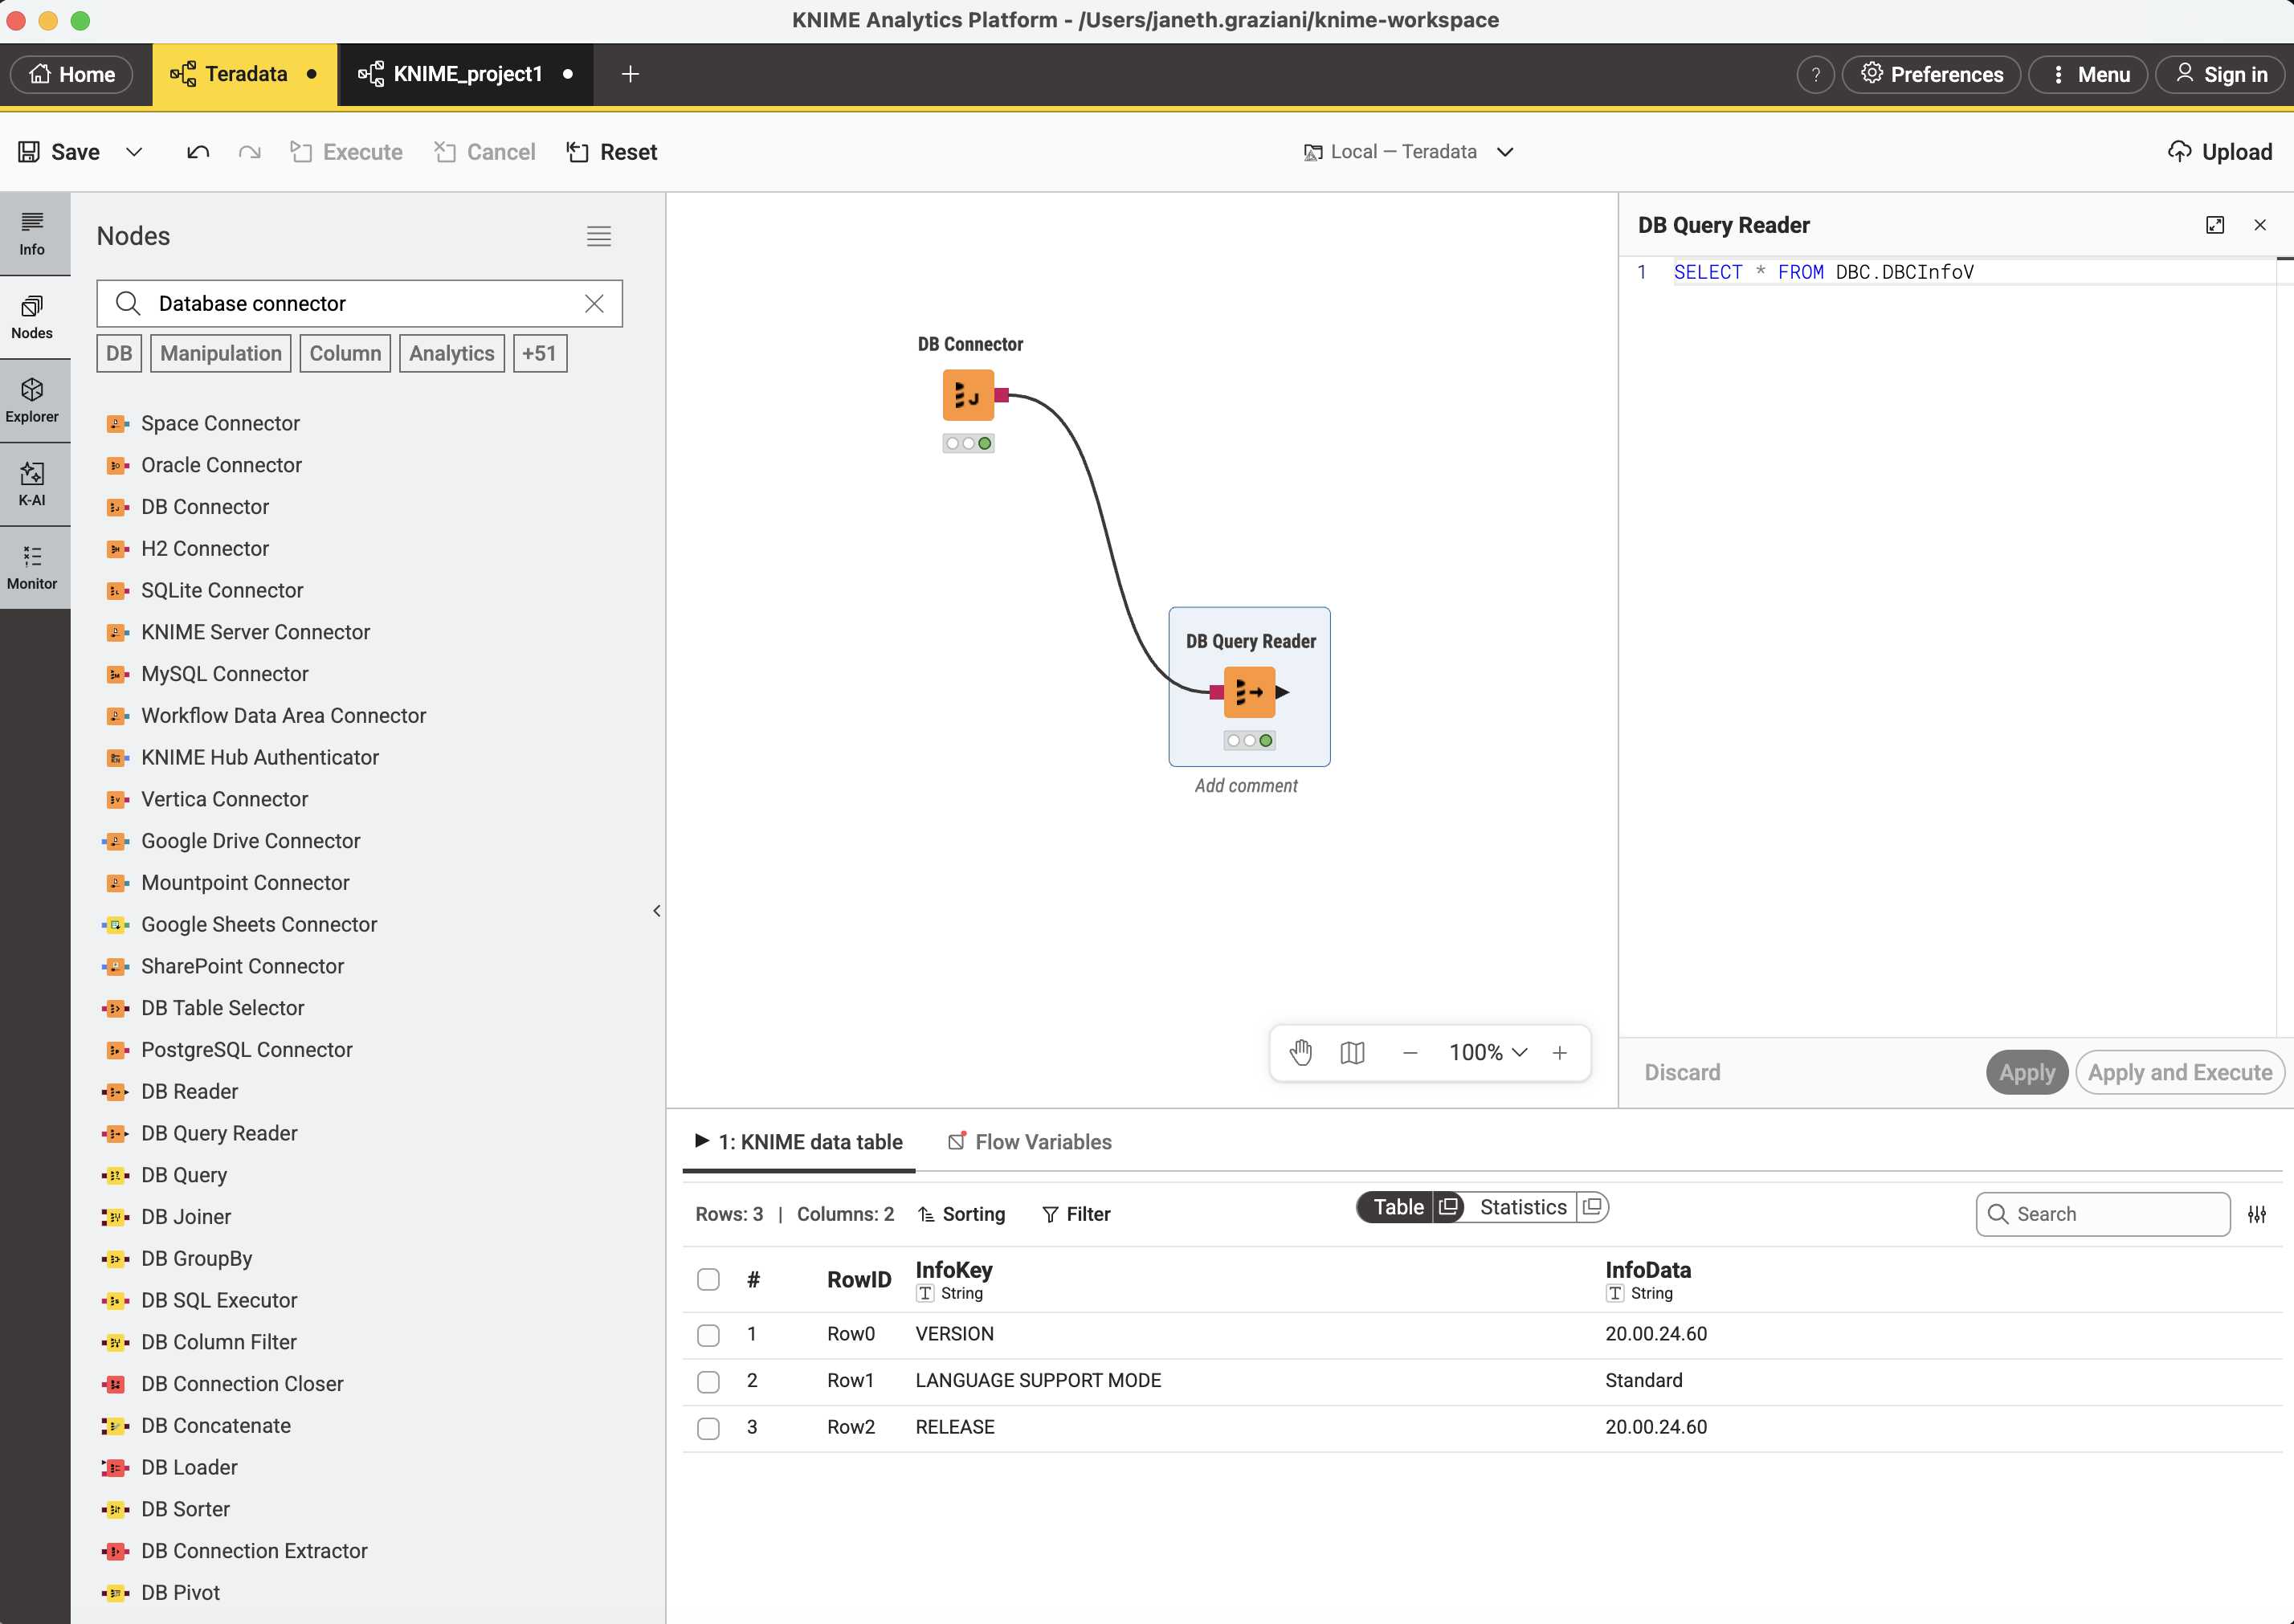Viewport: 2294px width, 1624px height.
Task: Click the Apply button
Action: (2027, 1073)
